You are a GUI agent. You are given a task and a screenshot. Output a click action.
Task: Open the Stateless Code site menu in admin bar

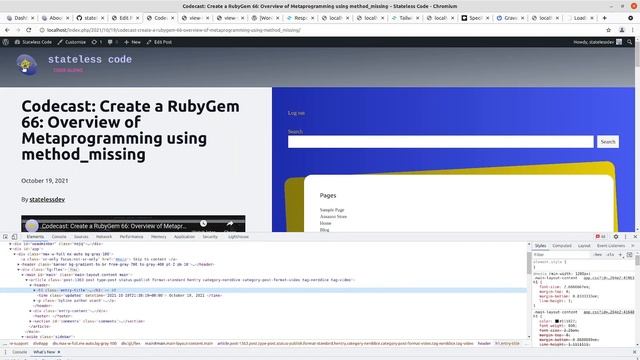pos(33,42)
